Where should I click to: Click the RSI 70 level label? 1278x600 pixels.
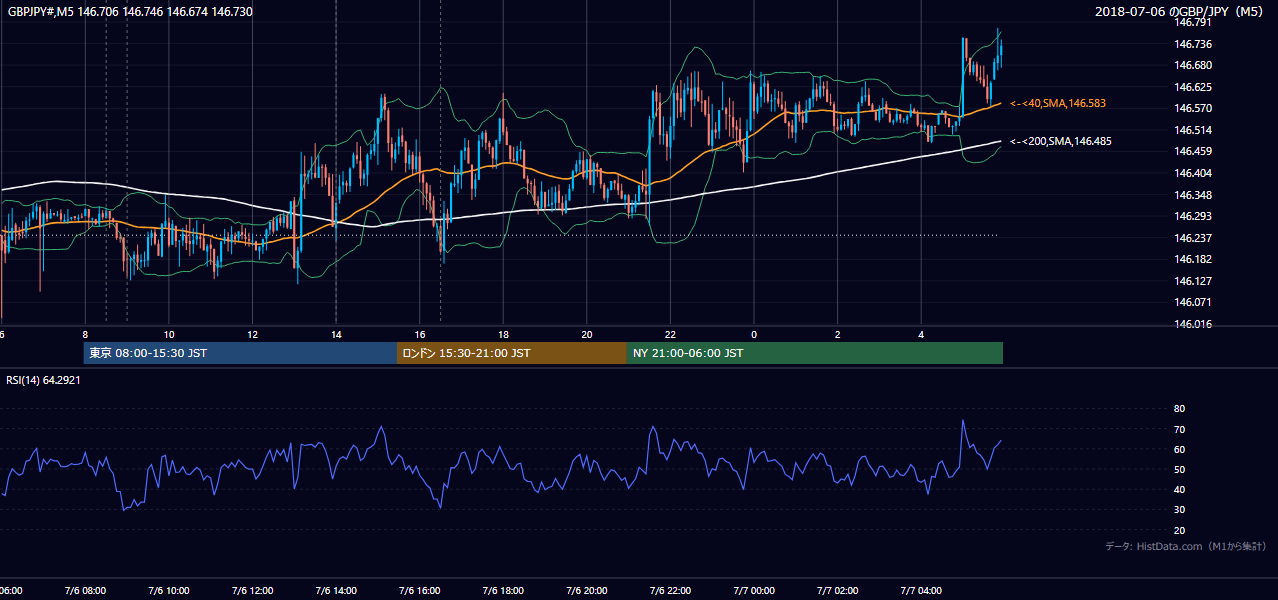[x=1180, y=429]
